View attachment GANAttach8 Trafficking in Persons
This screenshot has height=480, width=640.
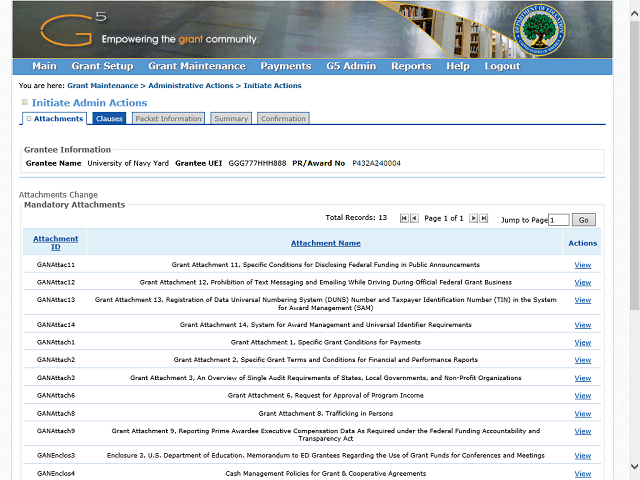click(x=582, y=413)
